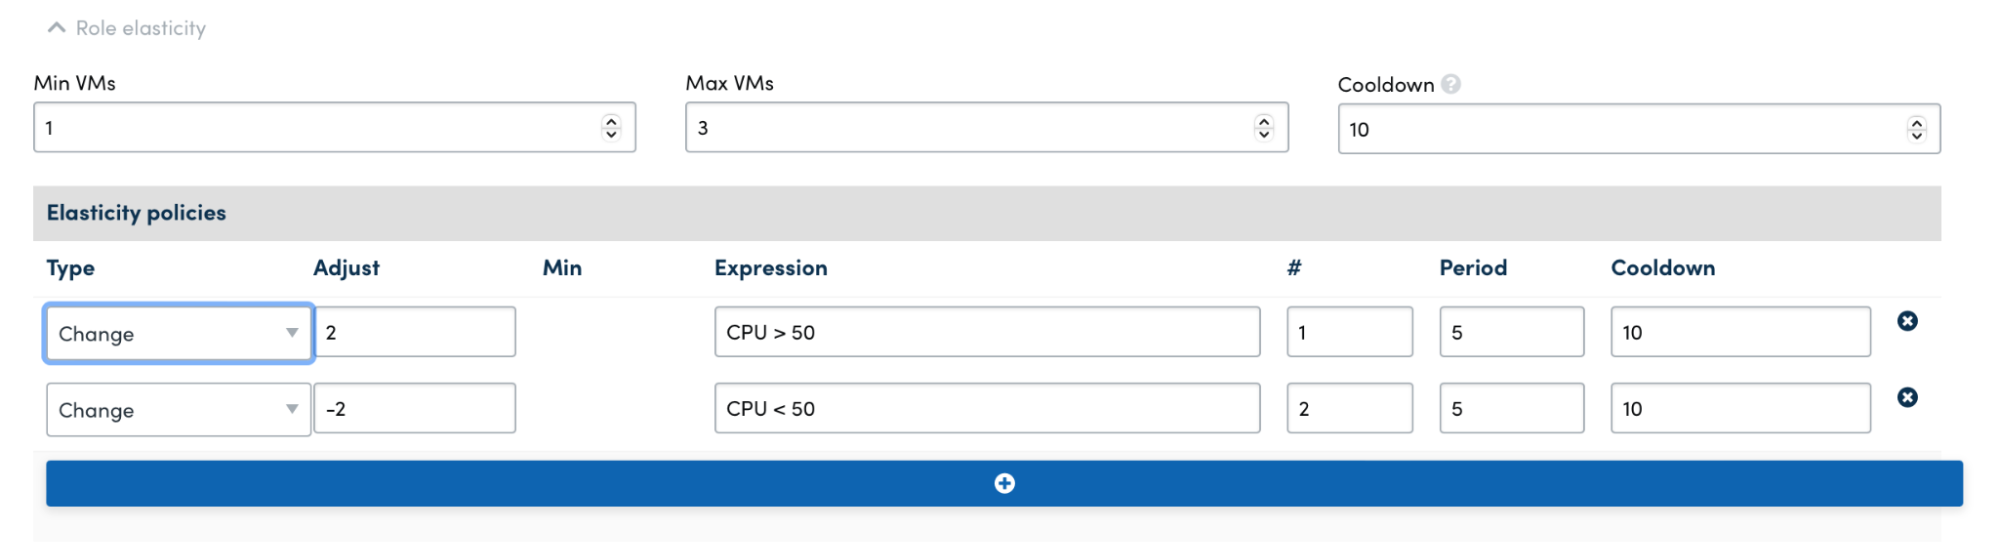Delete the CPU < 50 elasticity policy
Screen dimensions: 1999x554
pos(1907,397)
